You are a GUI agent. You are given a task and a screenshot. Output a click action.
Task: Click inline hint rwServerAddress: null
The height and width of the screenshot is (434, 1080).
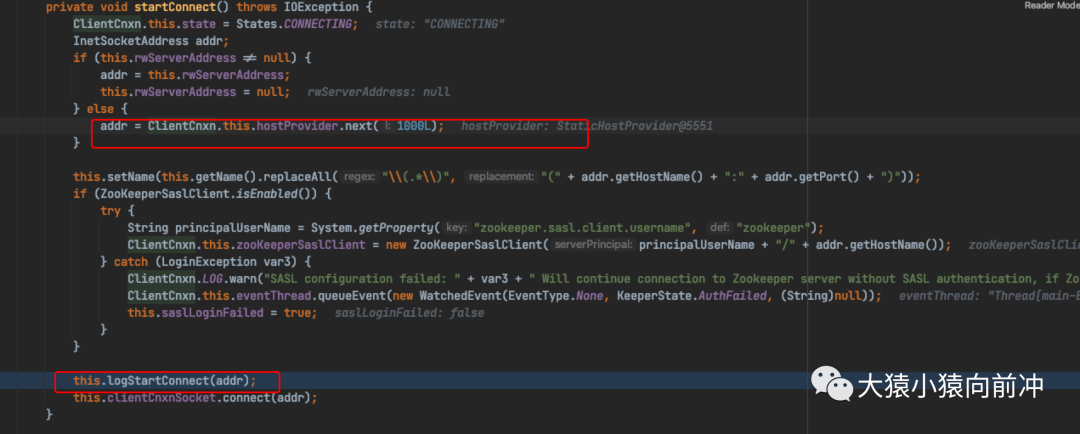(378, 92)
